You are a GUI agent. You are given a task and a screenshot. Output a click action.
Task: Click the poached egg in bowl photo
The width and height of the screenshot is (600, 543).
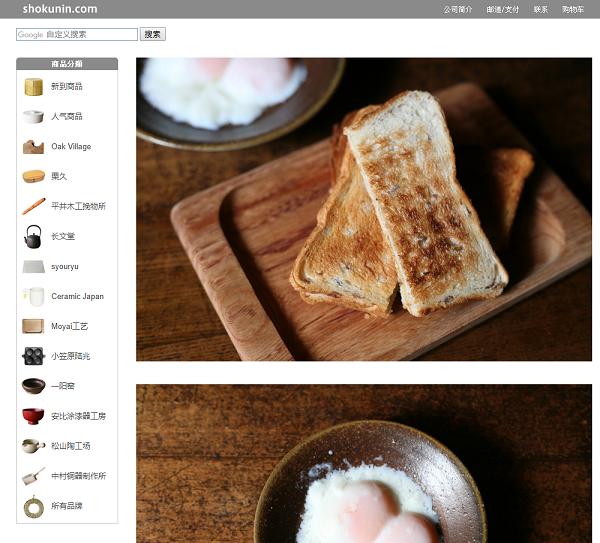(x=364, y=463)
